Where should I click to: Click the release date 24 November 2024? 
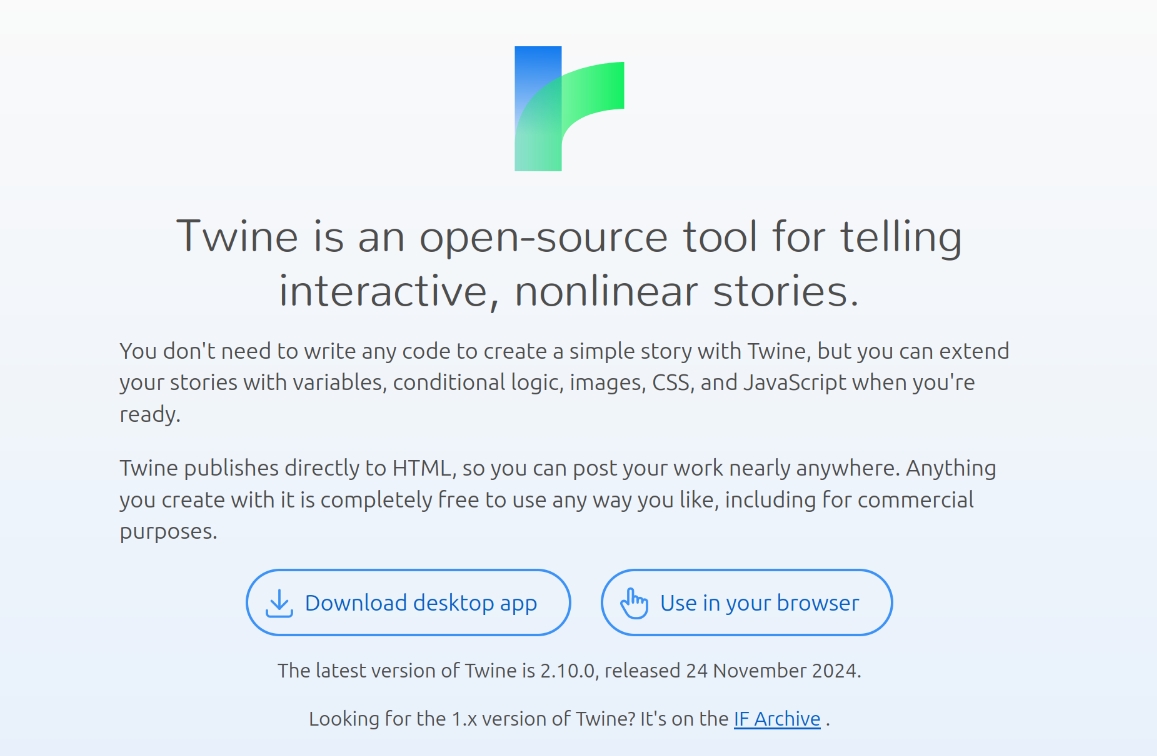pyautogui.click(x=772, y=670)
